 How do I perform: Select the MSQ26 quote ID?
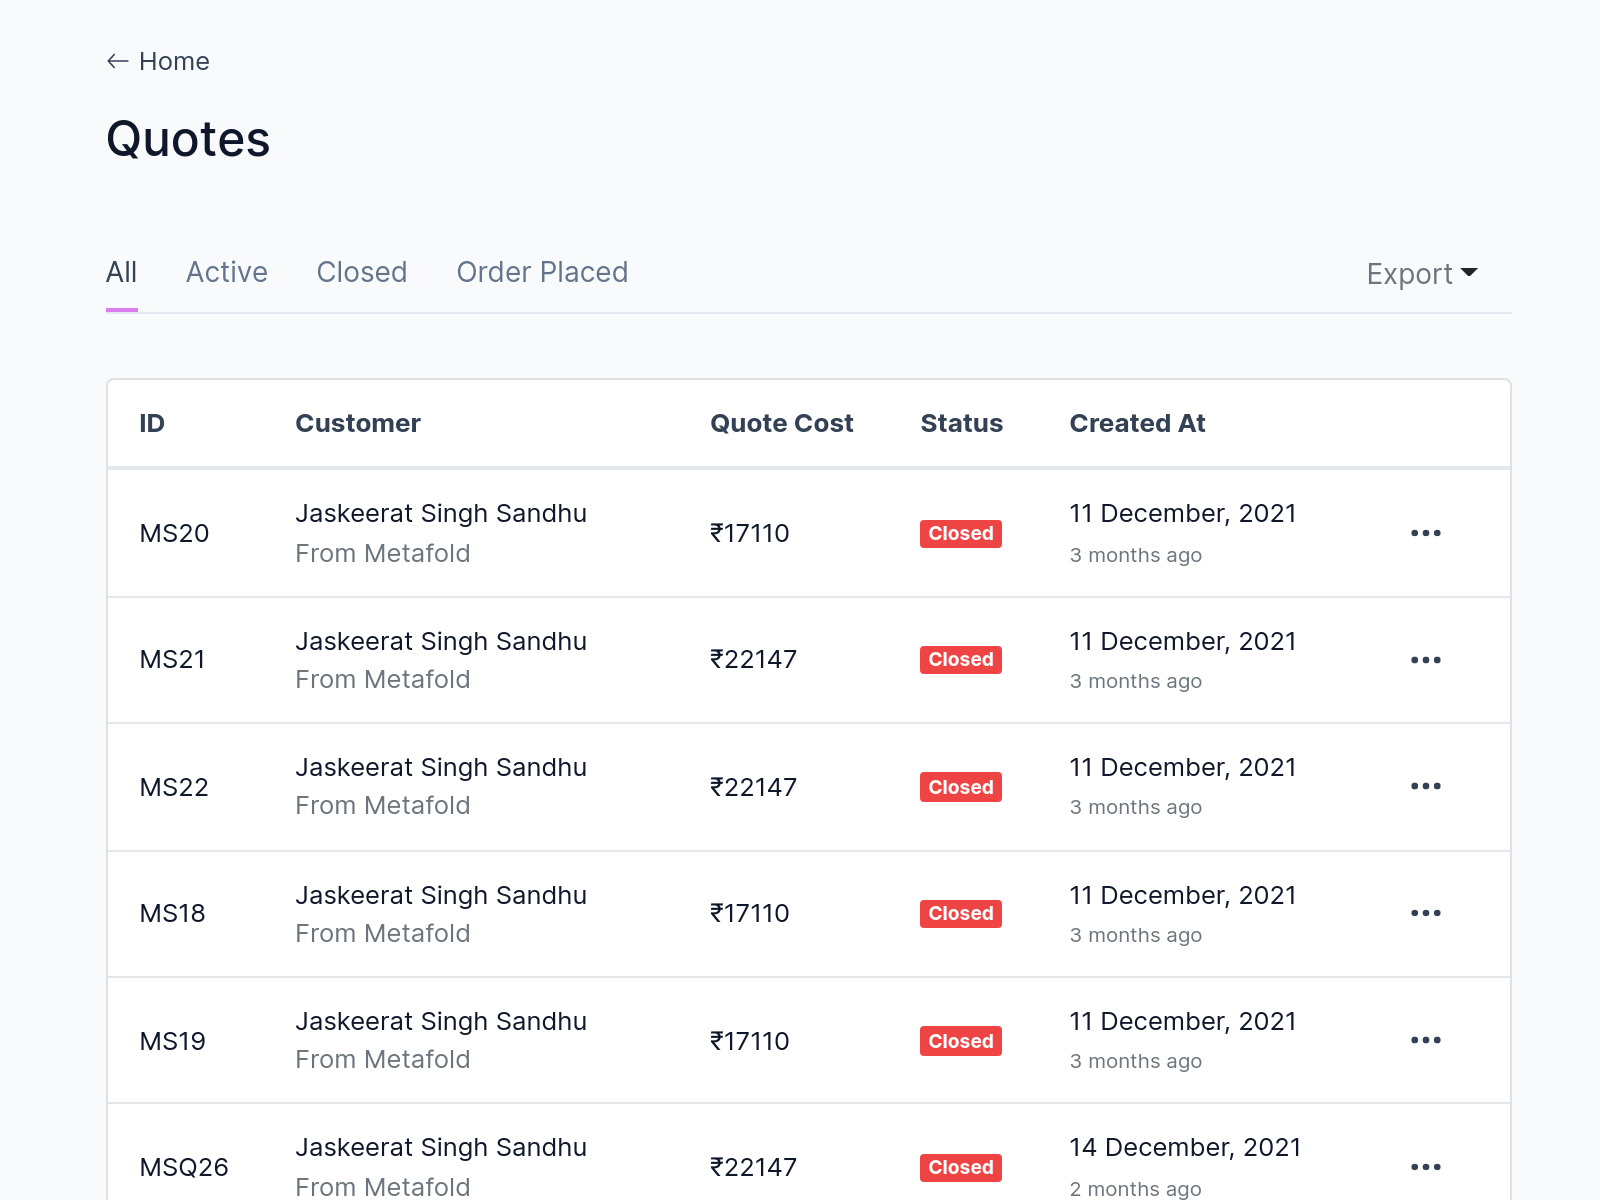[184, 1167]
